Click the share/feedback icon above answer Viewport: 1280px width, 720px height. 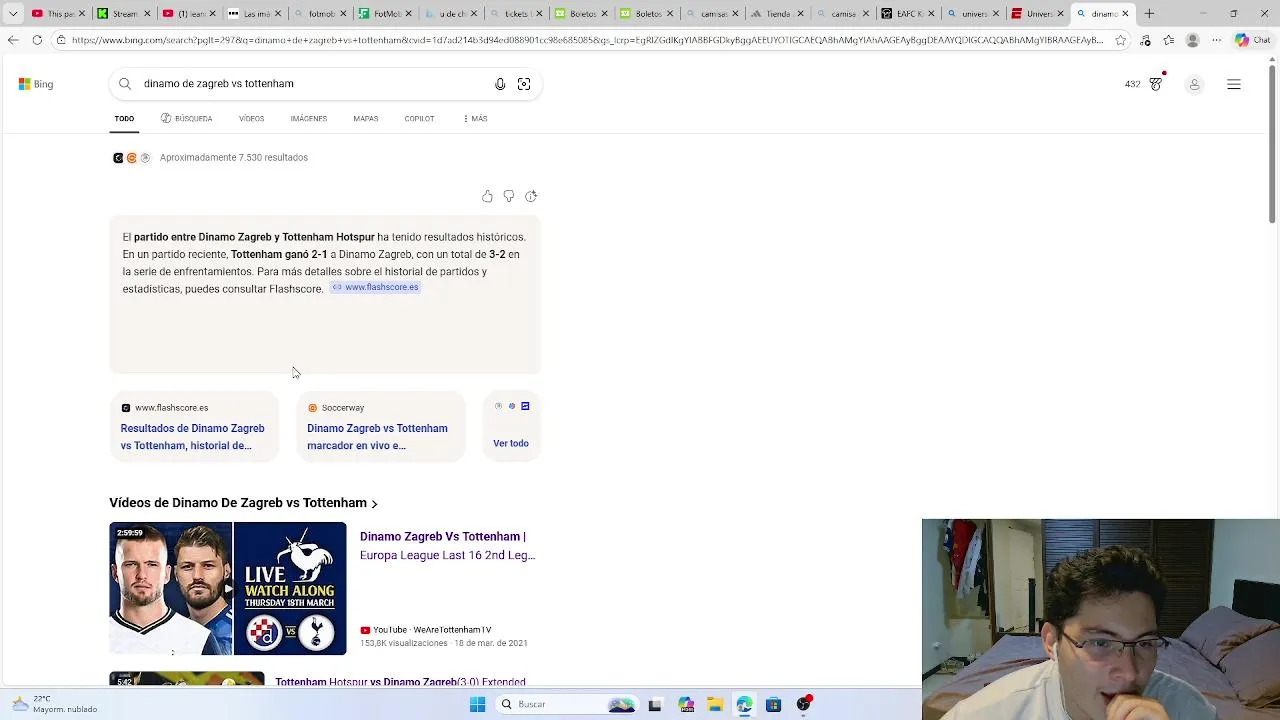[x=531, y=196]
